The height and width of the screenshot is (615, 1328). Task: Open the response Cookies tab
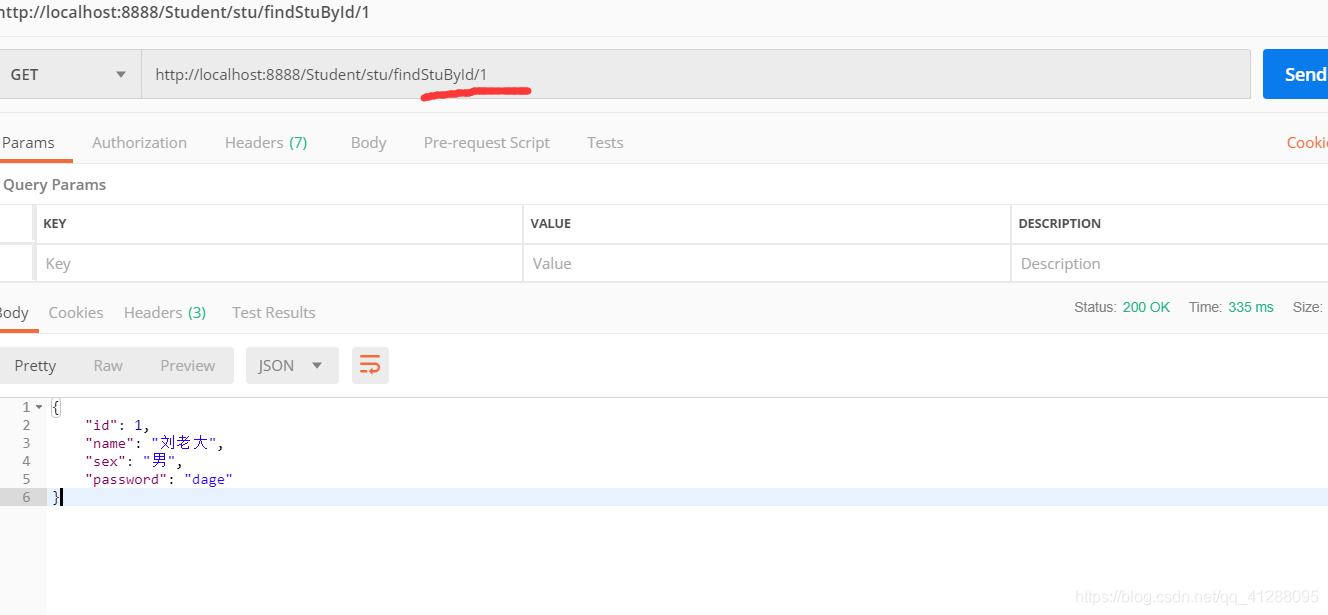click(x=76, y=312)
